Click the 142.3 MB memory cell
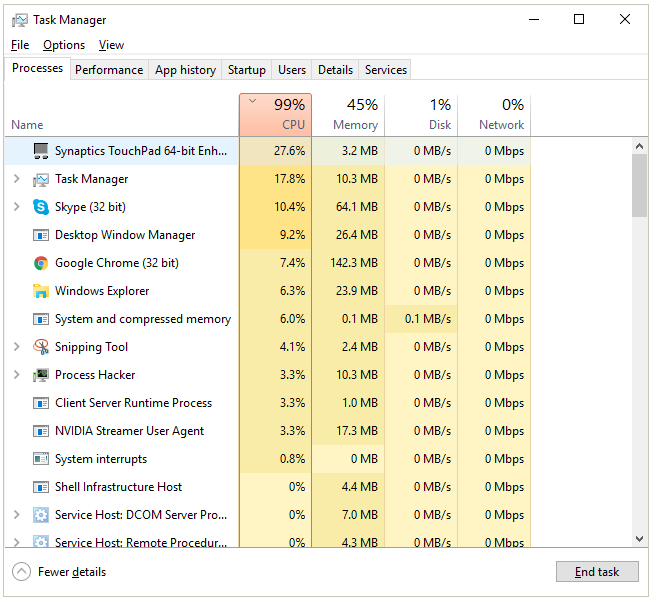The image size is (652, 601). click(348, 263)
